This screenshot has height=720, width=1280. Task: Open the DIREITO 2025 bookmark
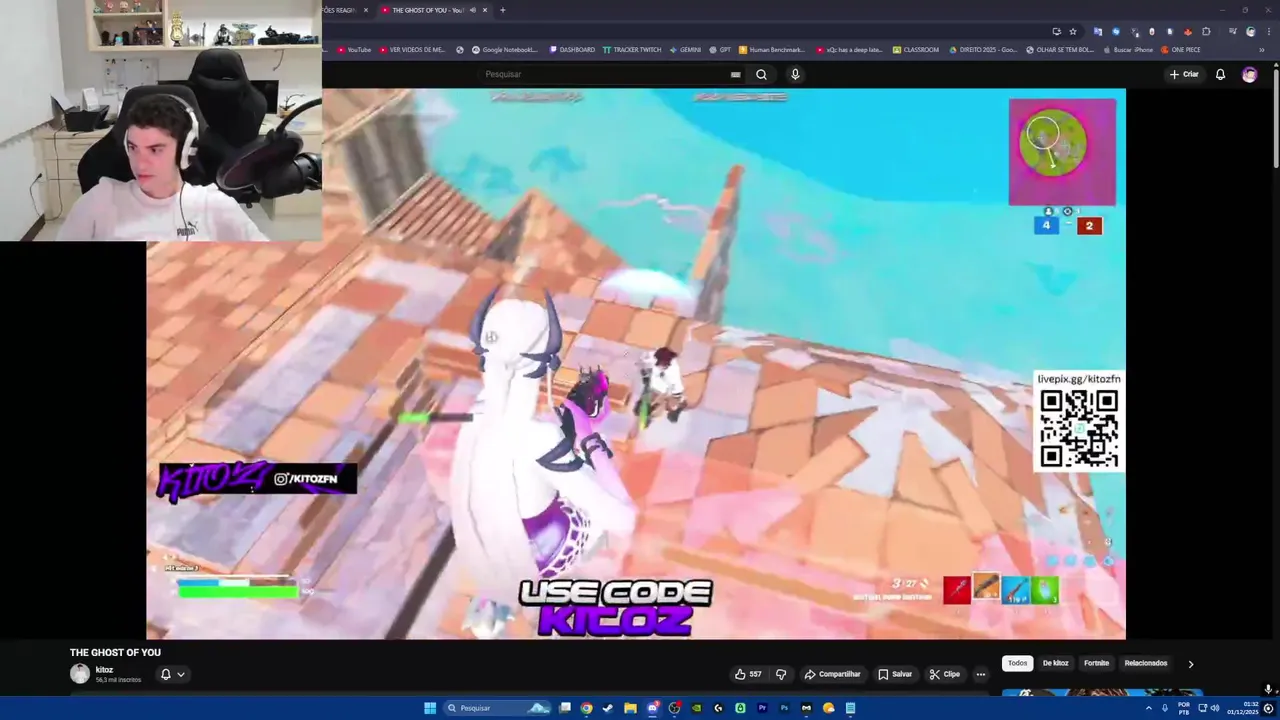click(982, 49)
